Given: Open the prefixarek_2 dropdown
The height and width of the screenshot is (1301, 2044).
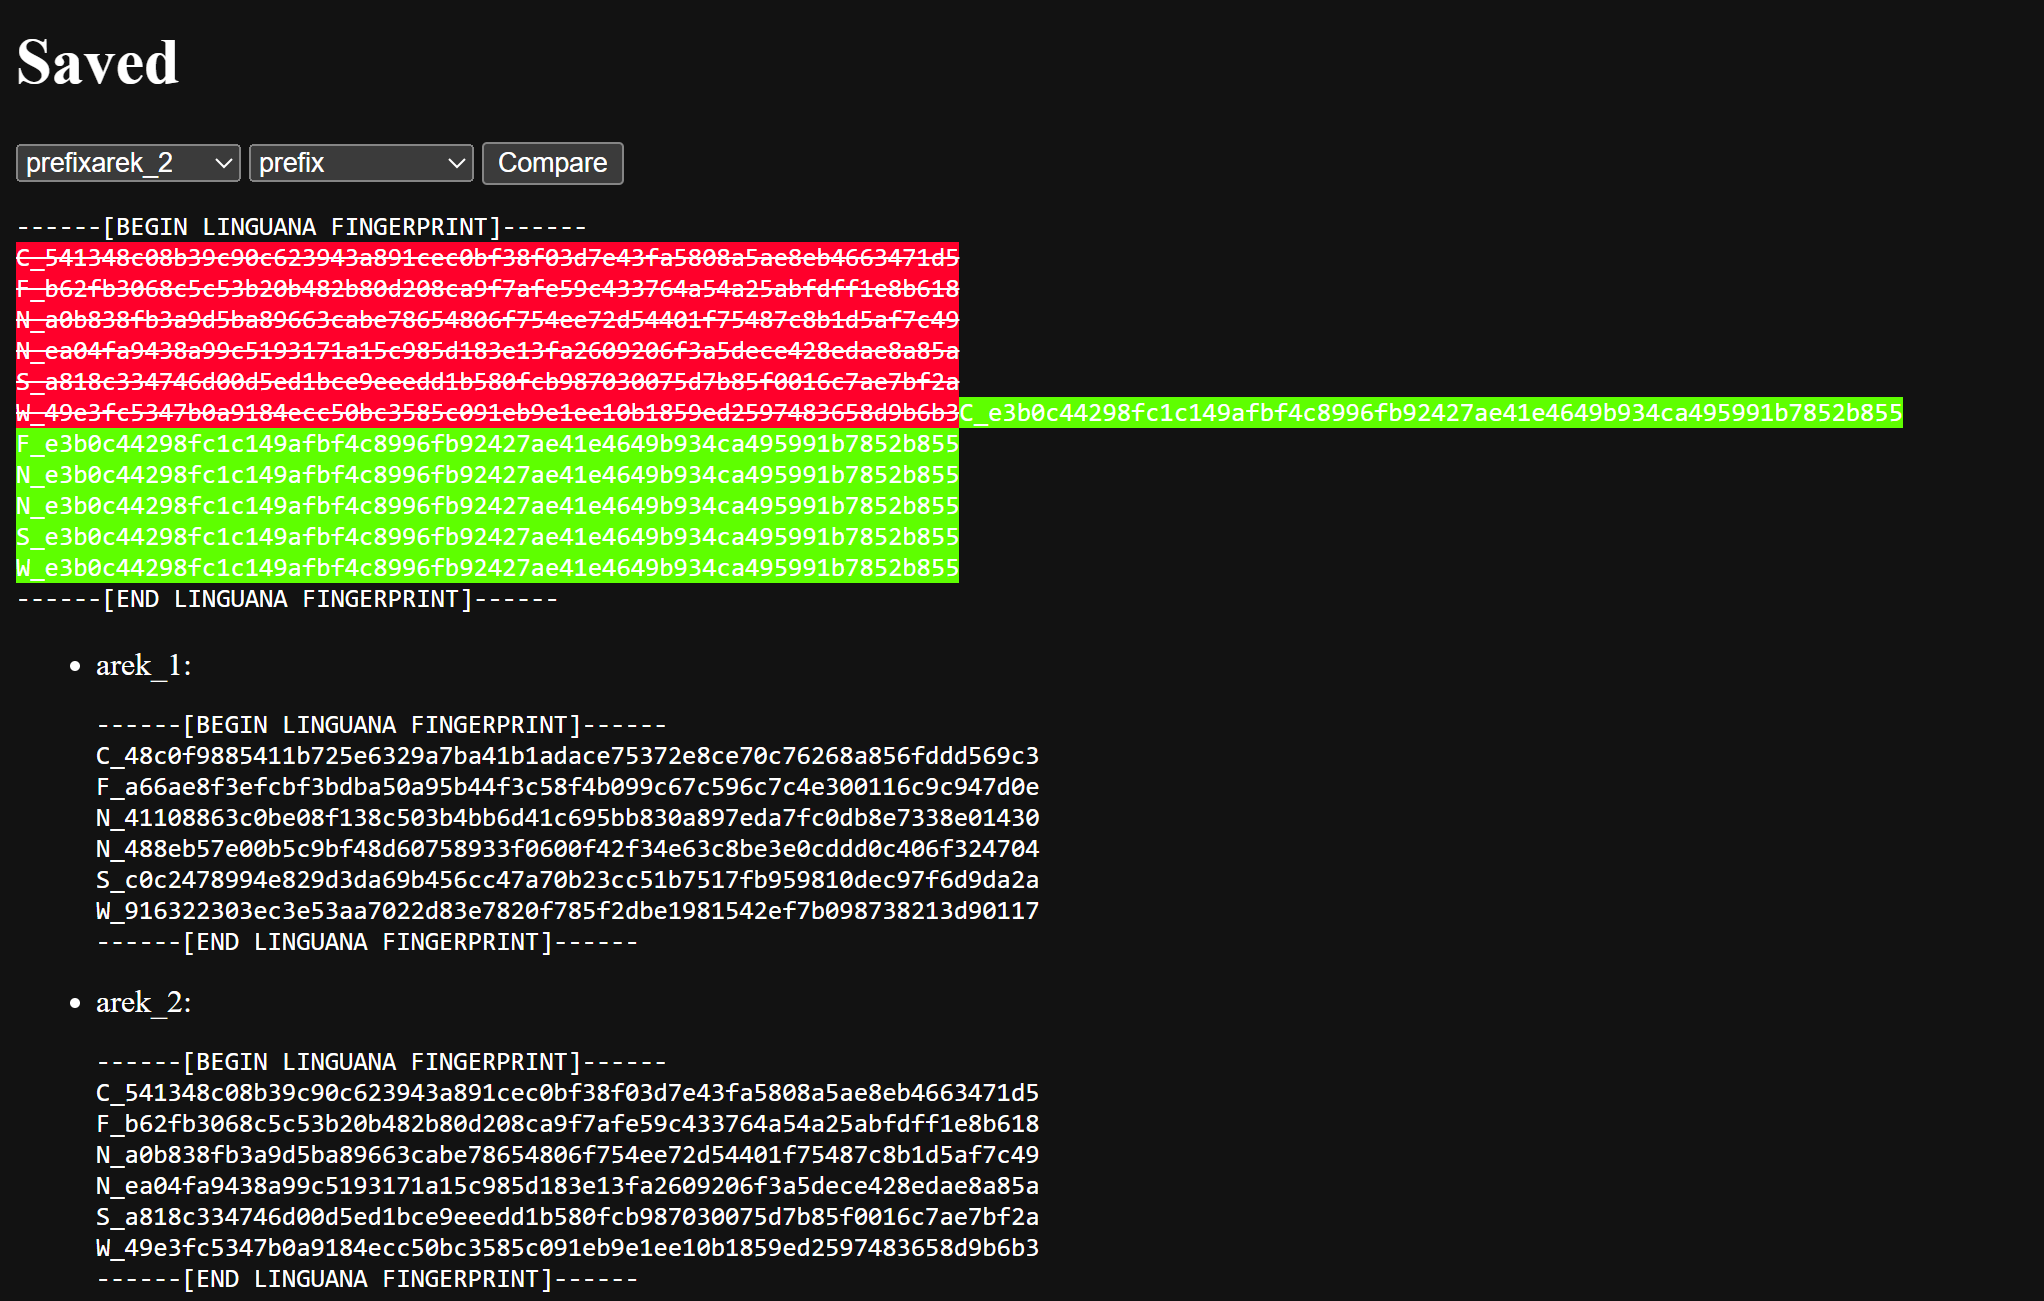Looking at the screenshot, I should [x=128, y=163].
